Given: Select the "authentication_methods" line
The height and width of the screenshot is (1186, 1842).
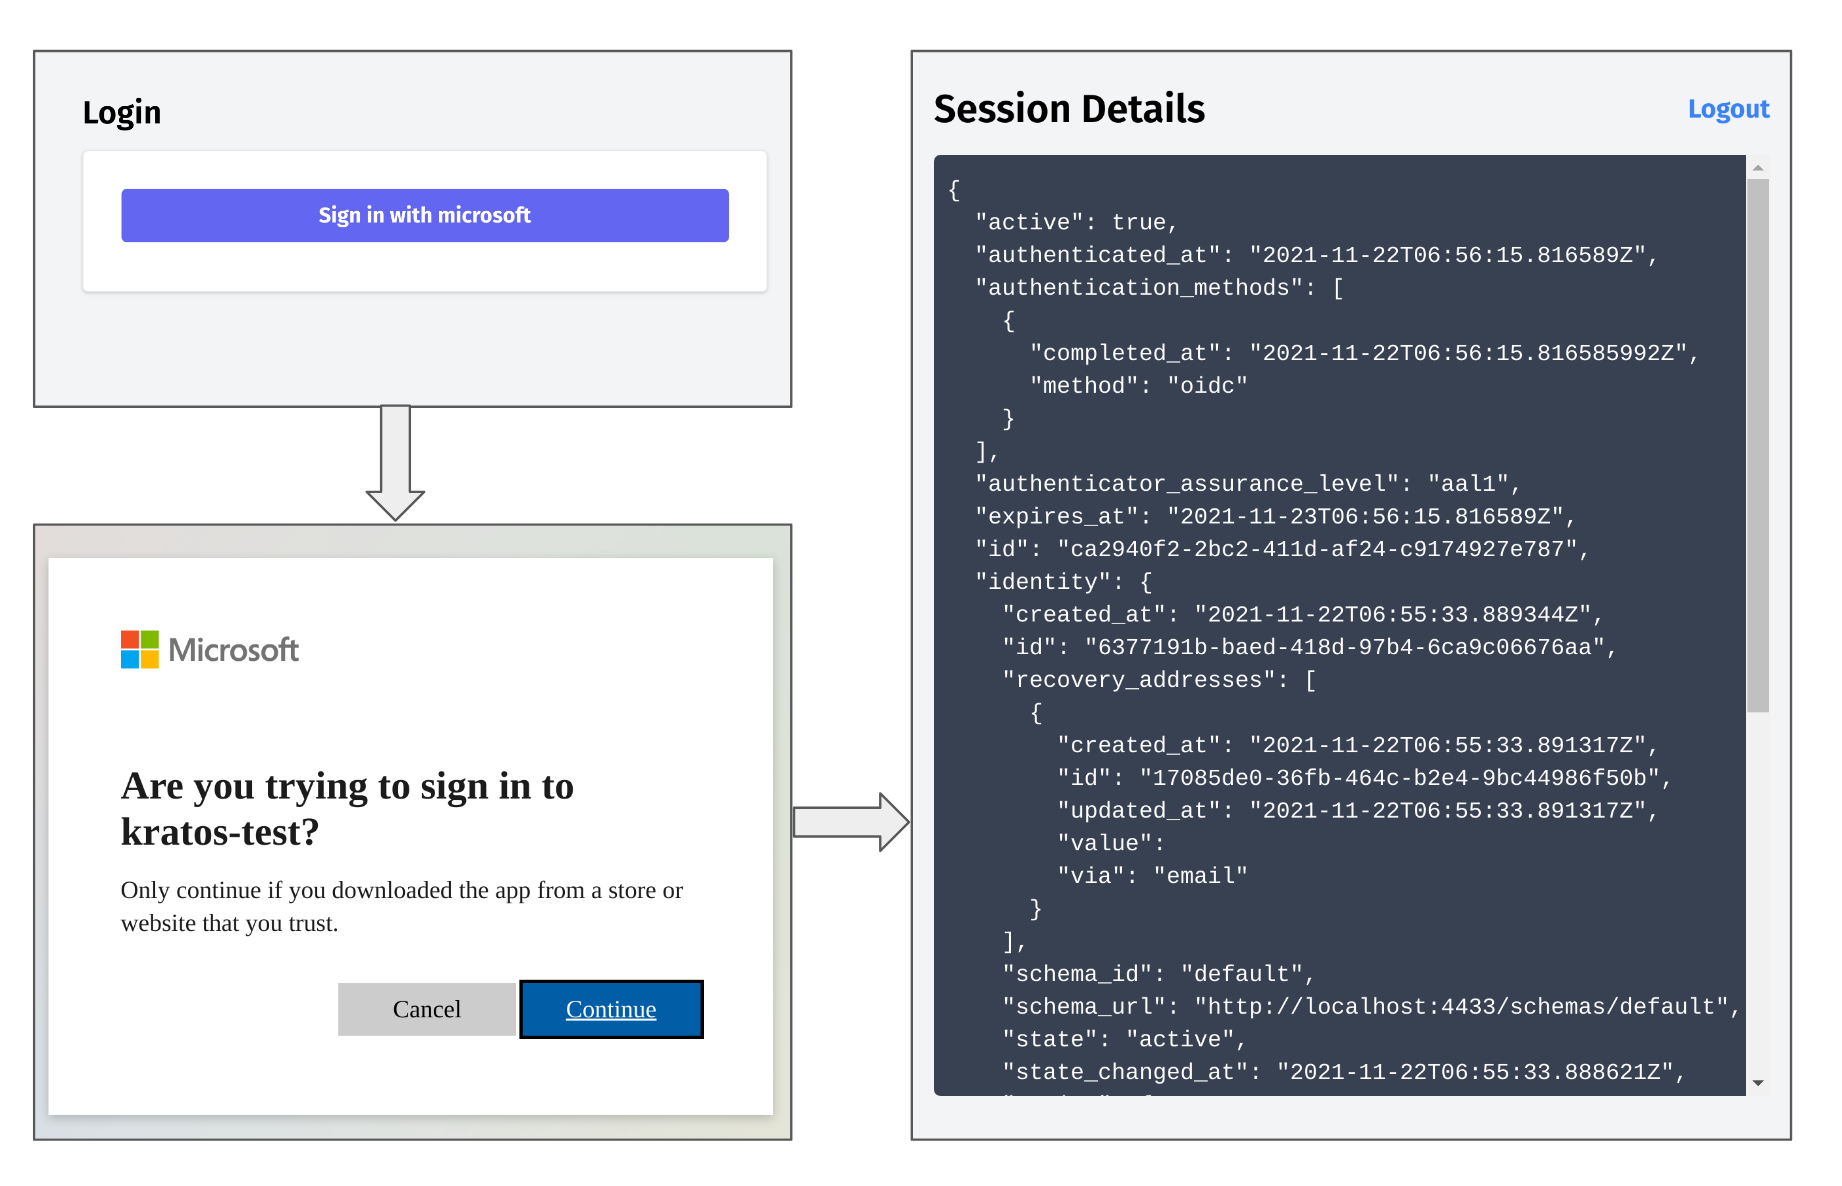Looking at the screenshot, I should [x=1160, y=288].
